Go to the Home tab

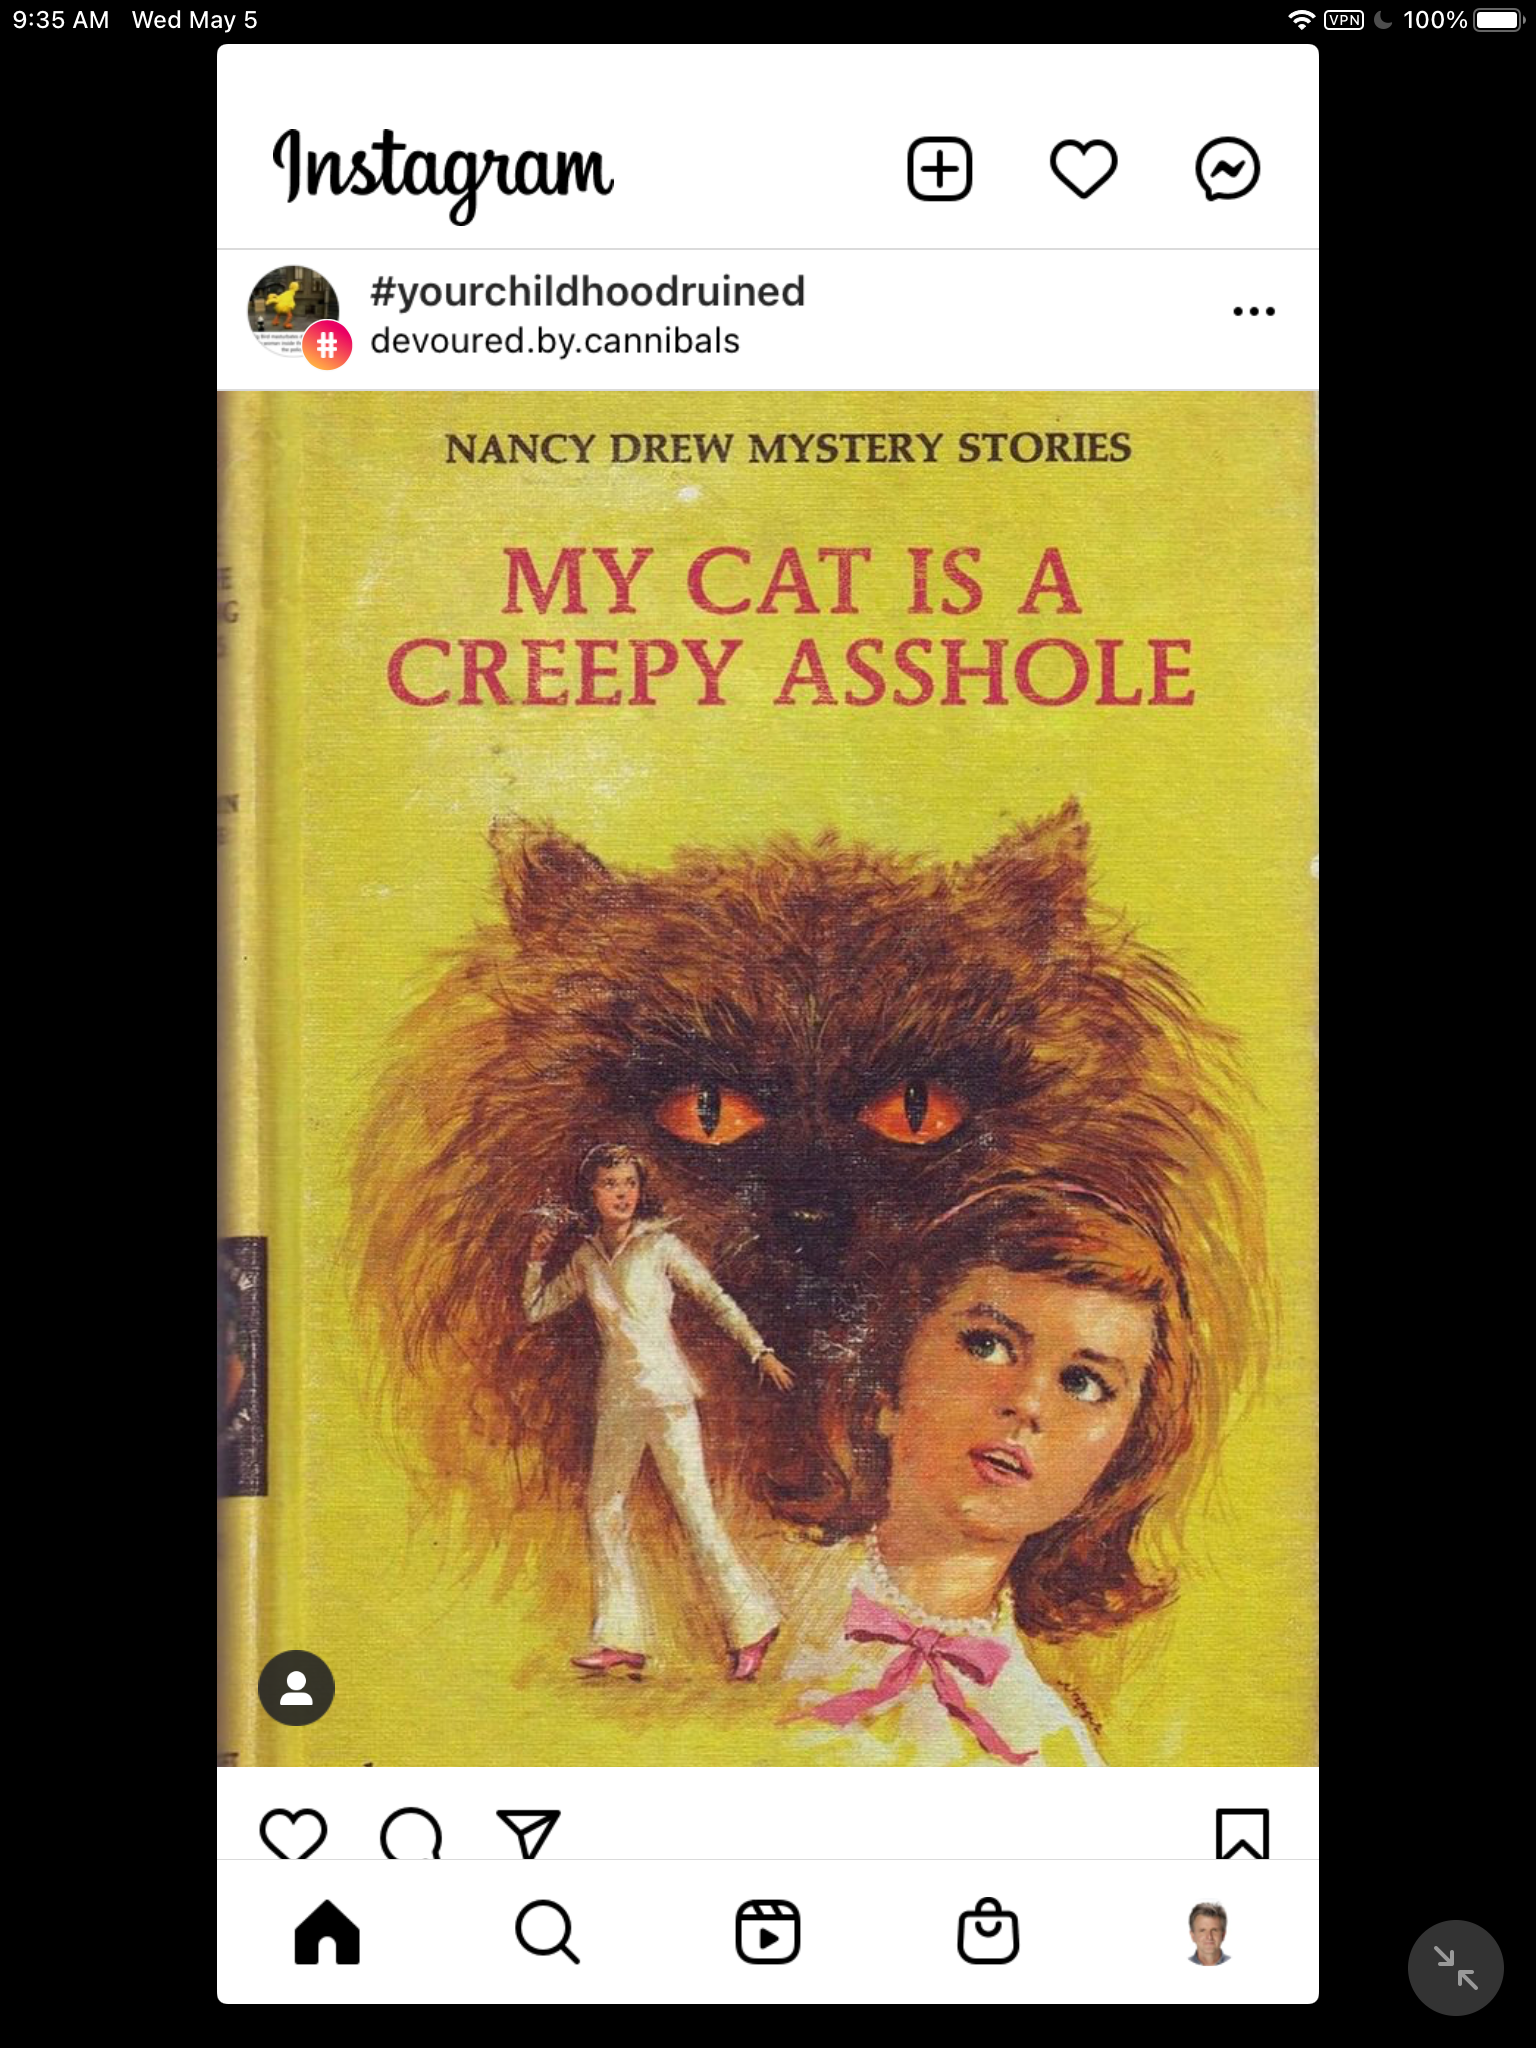point(327,1932)
